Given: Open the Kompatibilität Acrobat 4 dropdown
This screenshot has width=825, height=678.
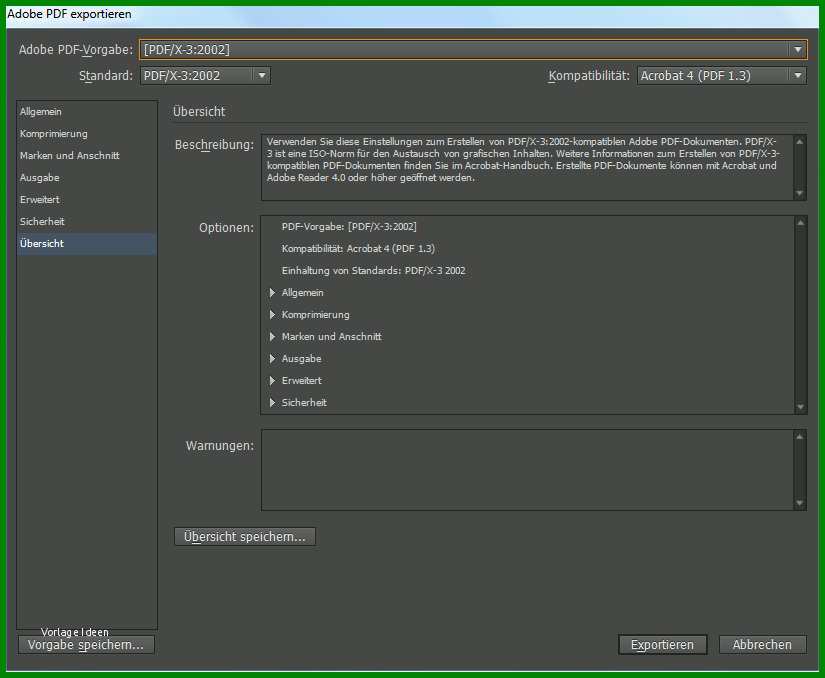Looking at the screenshot, I should 721,76.
